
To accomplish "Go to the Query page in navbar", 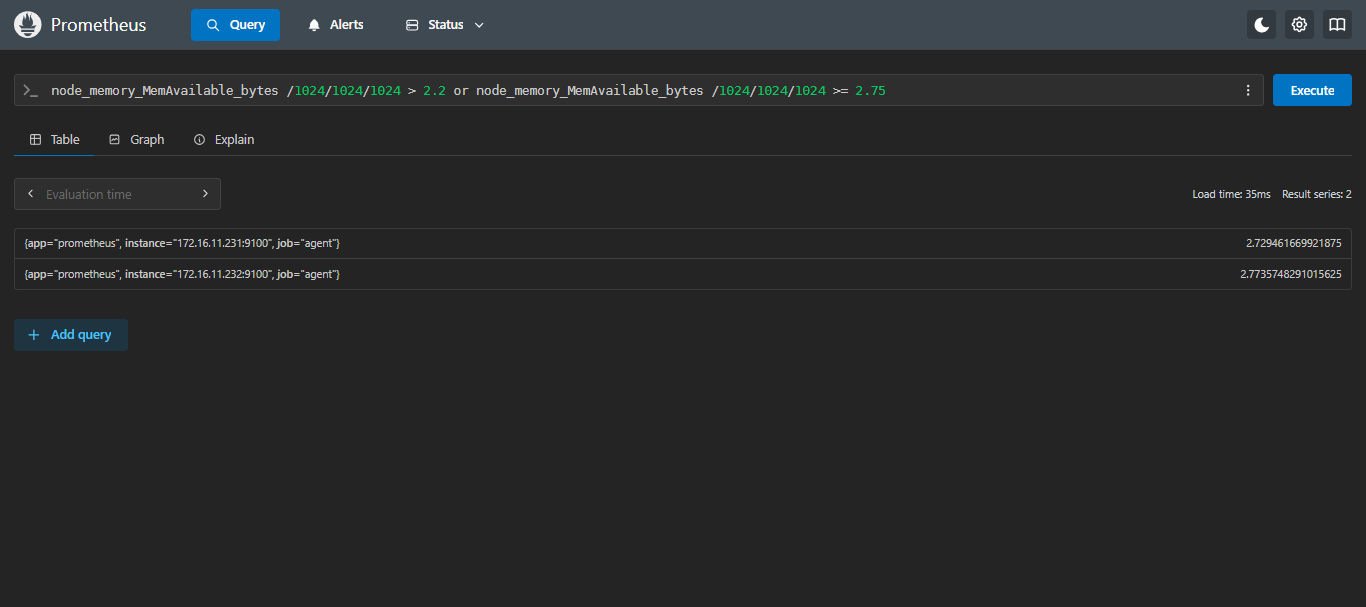I will point(235,25).
